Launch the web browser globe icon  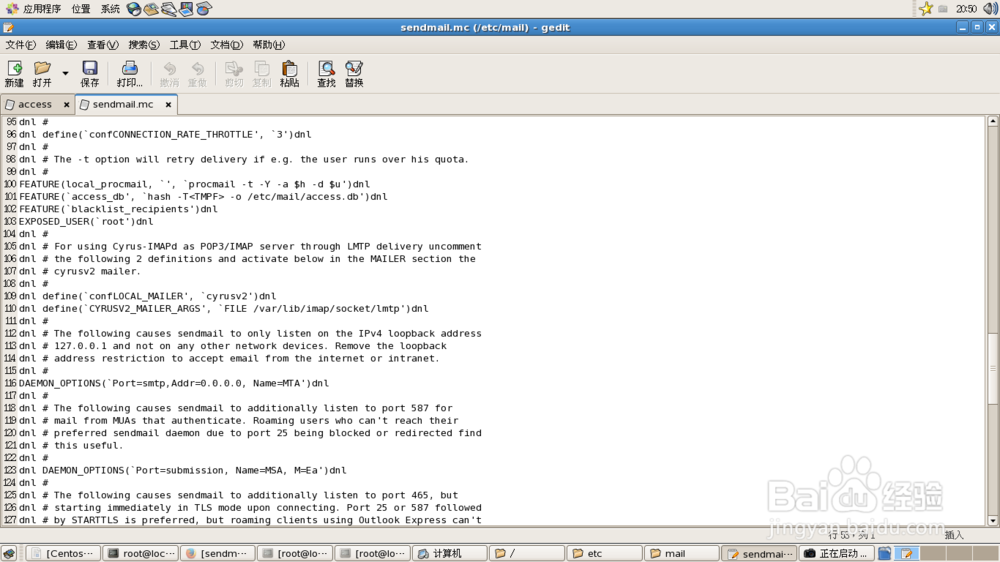[x=134, y=9]
